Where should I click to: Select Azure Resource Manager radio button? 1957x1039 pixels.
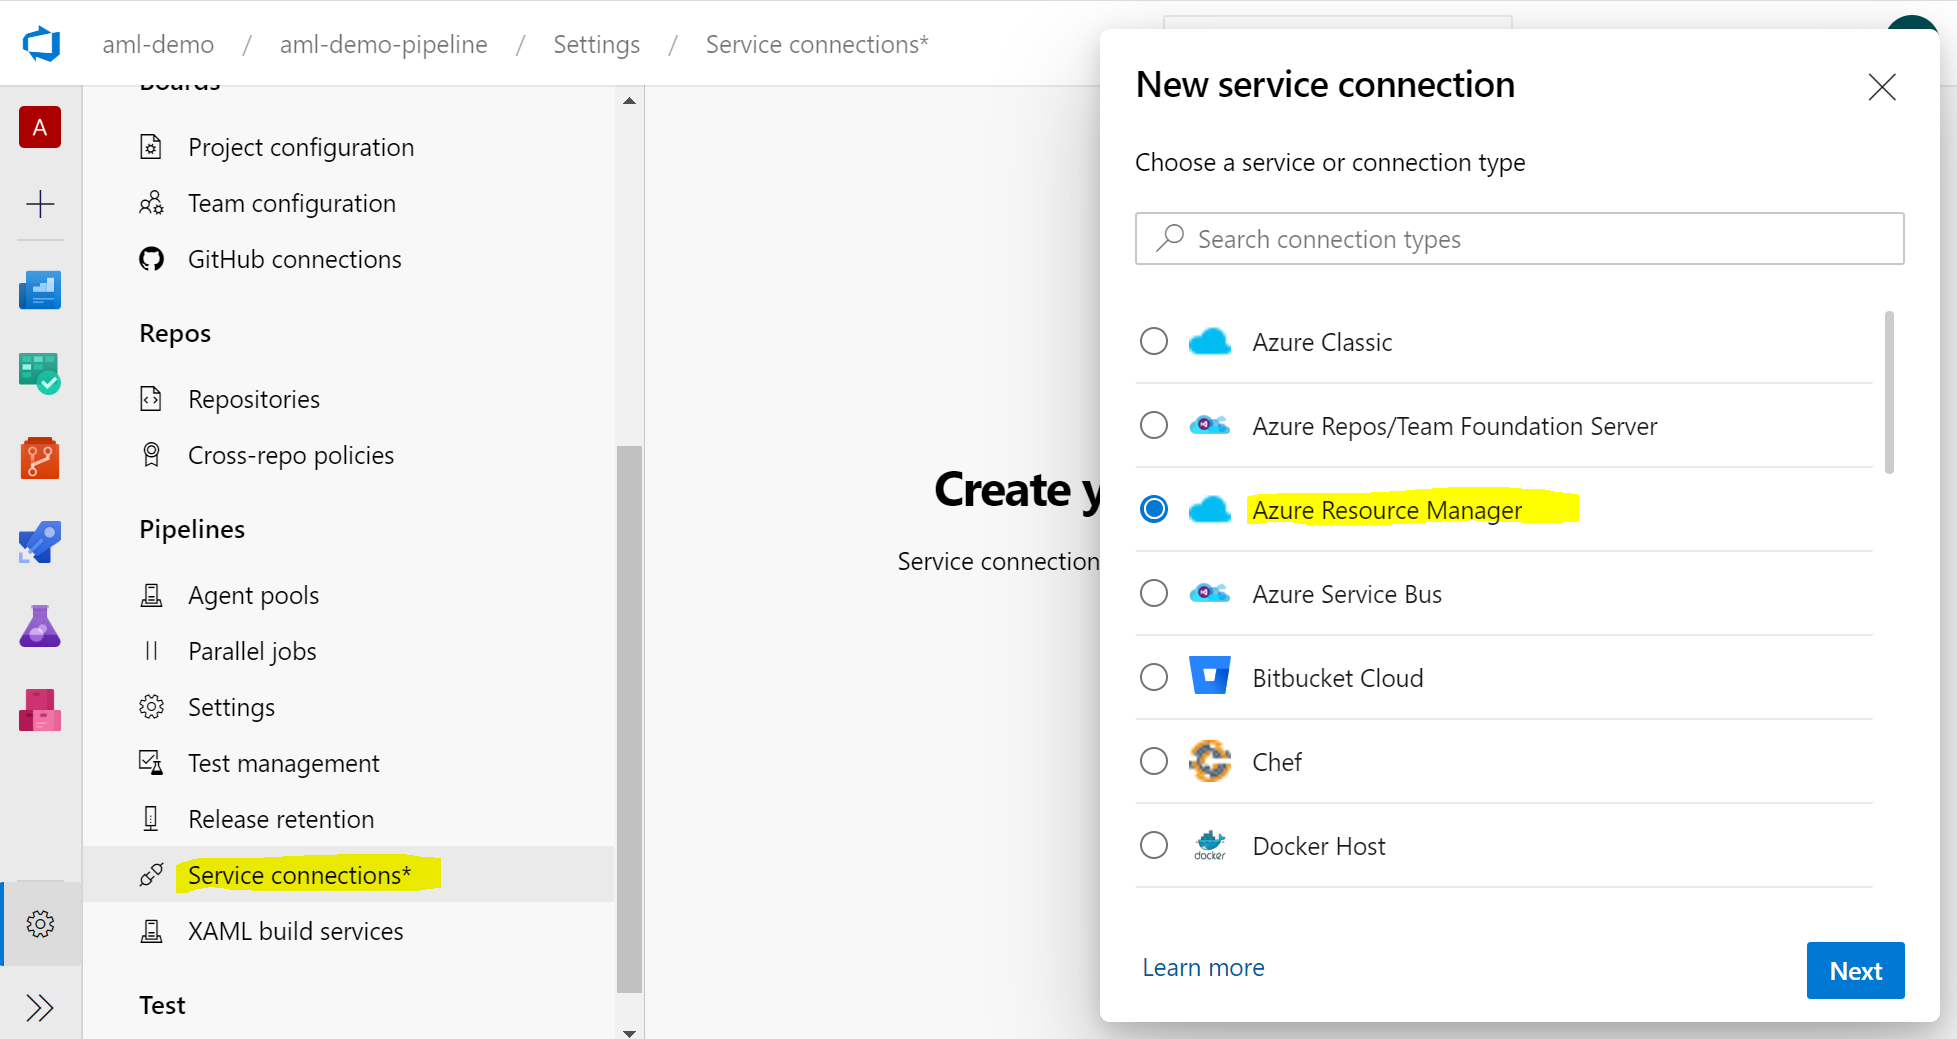tap(1154, 509)
